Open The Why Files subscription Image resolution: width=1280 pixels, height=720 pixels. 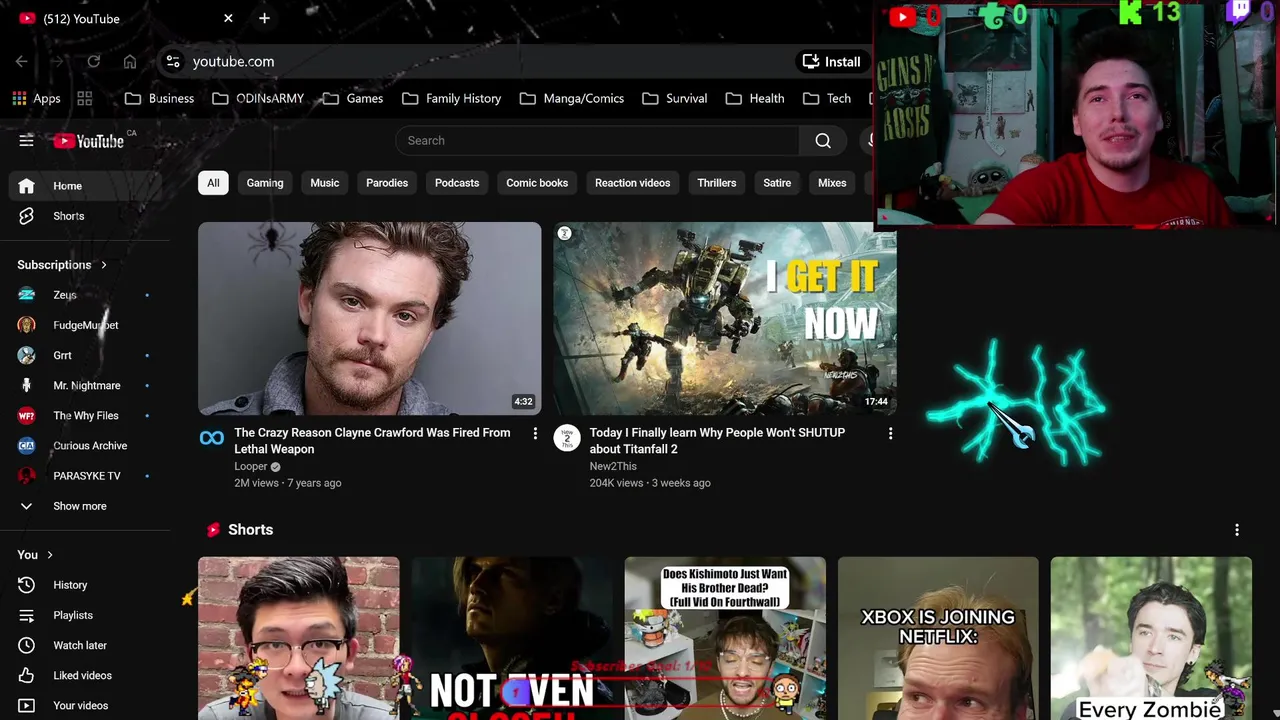point(85,415)
